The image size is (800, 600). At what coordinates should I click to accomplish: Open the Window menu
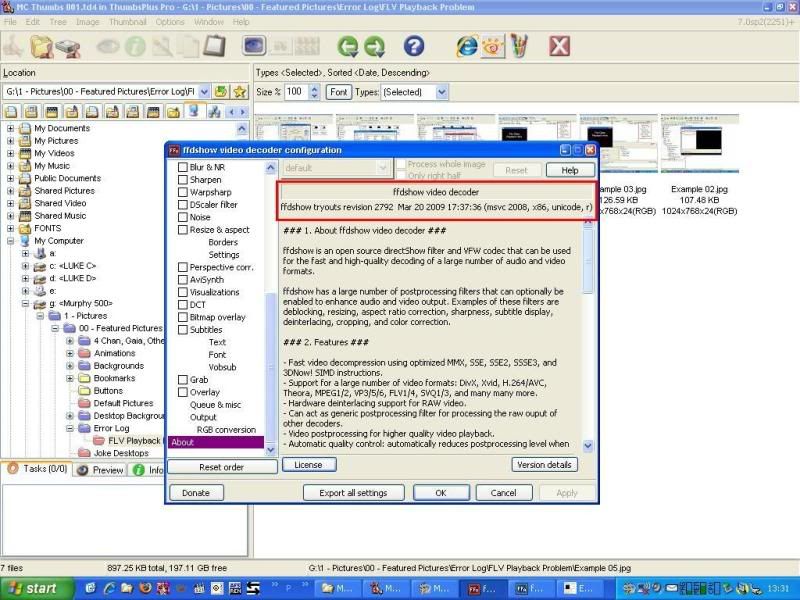tap(209, 22)
